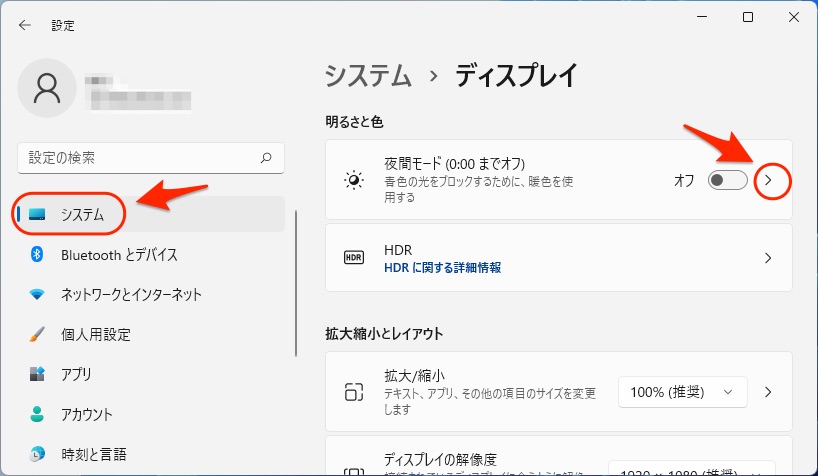Screen dimensions: 818x476
Task: Click the 明るさと色 heading
Action: [x=354, y=122]
